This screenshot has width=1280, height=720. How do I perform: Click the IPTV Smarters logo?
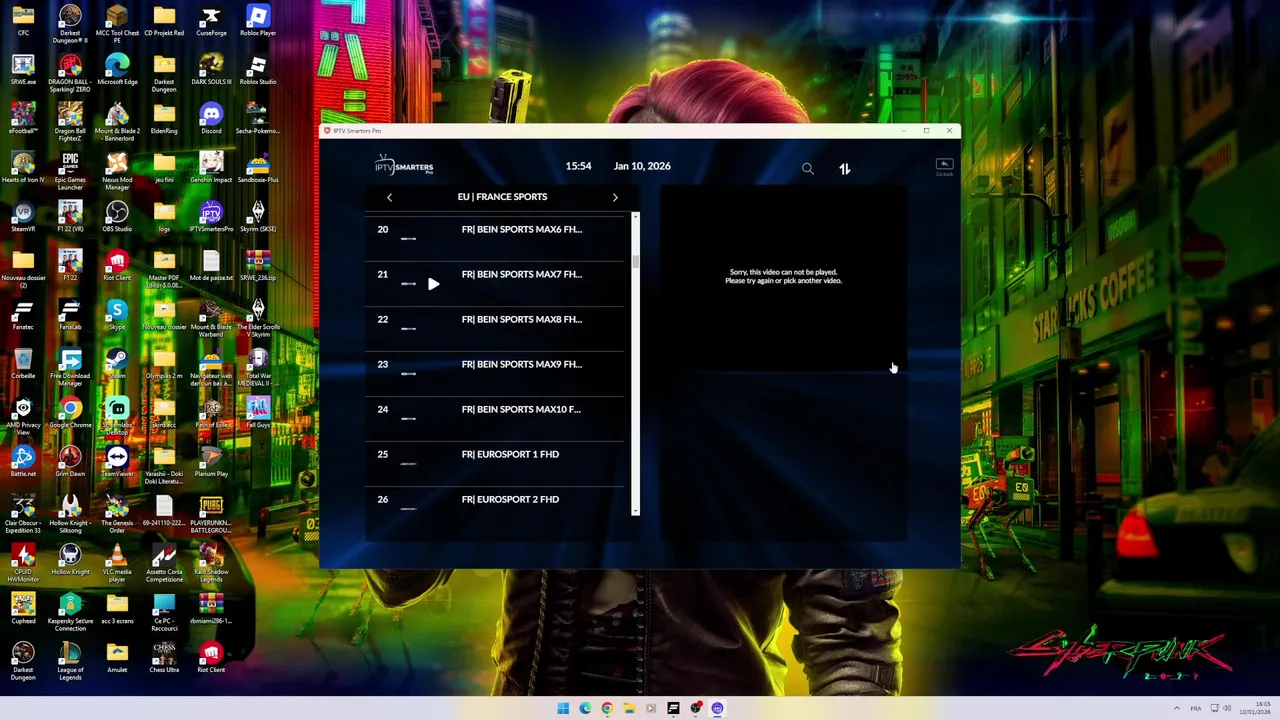pos(404,166)
